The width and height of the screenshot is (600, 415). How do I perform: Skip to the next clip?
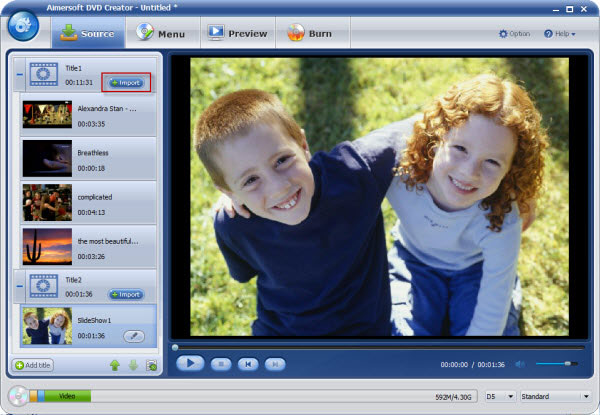[275, 363]
